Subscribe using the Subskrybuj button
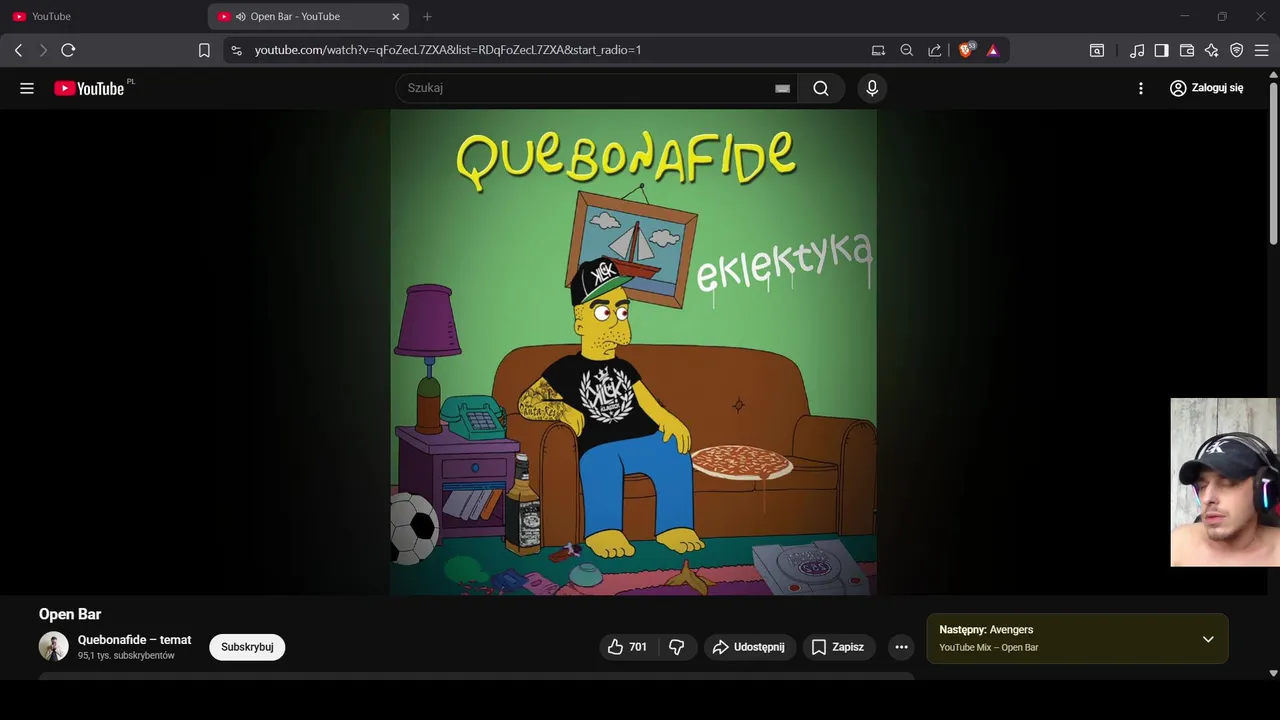The height and width of the screenshot is (720, 1280). pos(247,647)
